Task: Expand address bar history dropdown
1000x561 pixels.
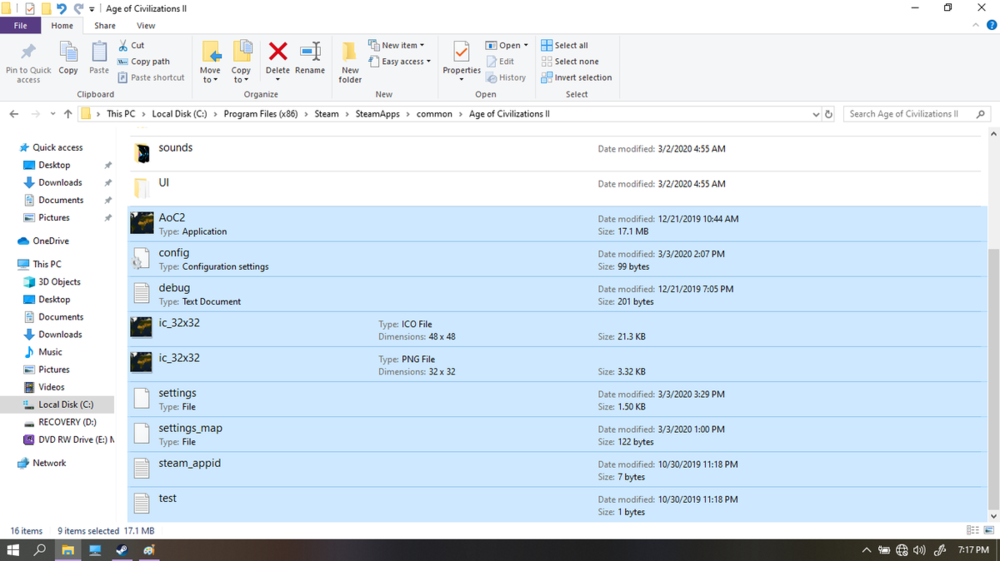Action: 816,114
